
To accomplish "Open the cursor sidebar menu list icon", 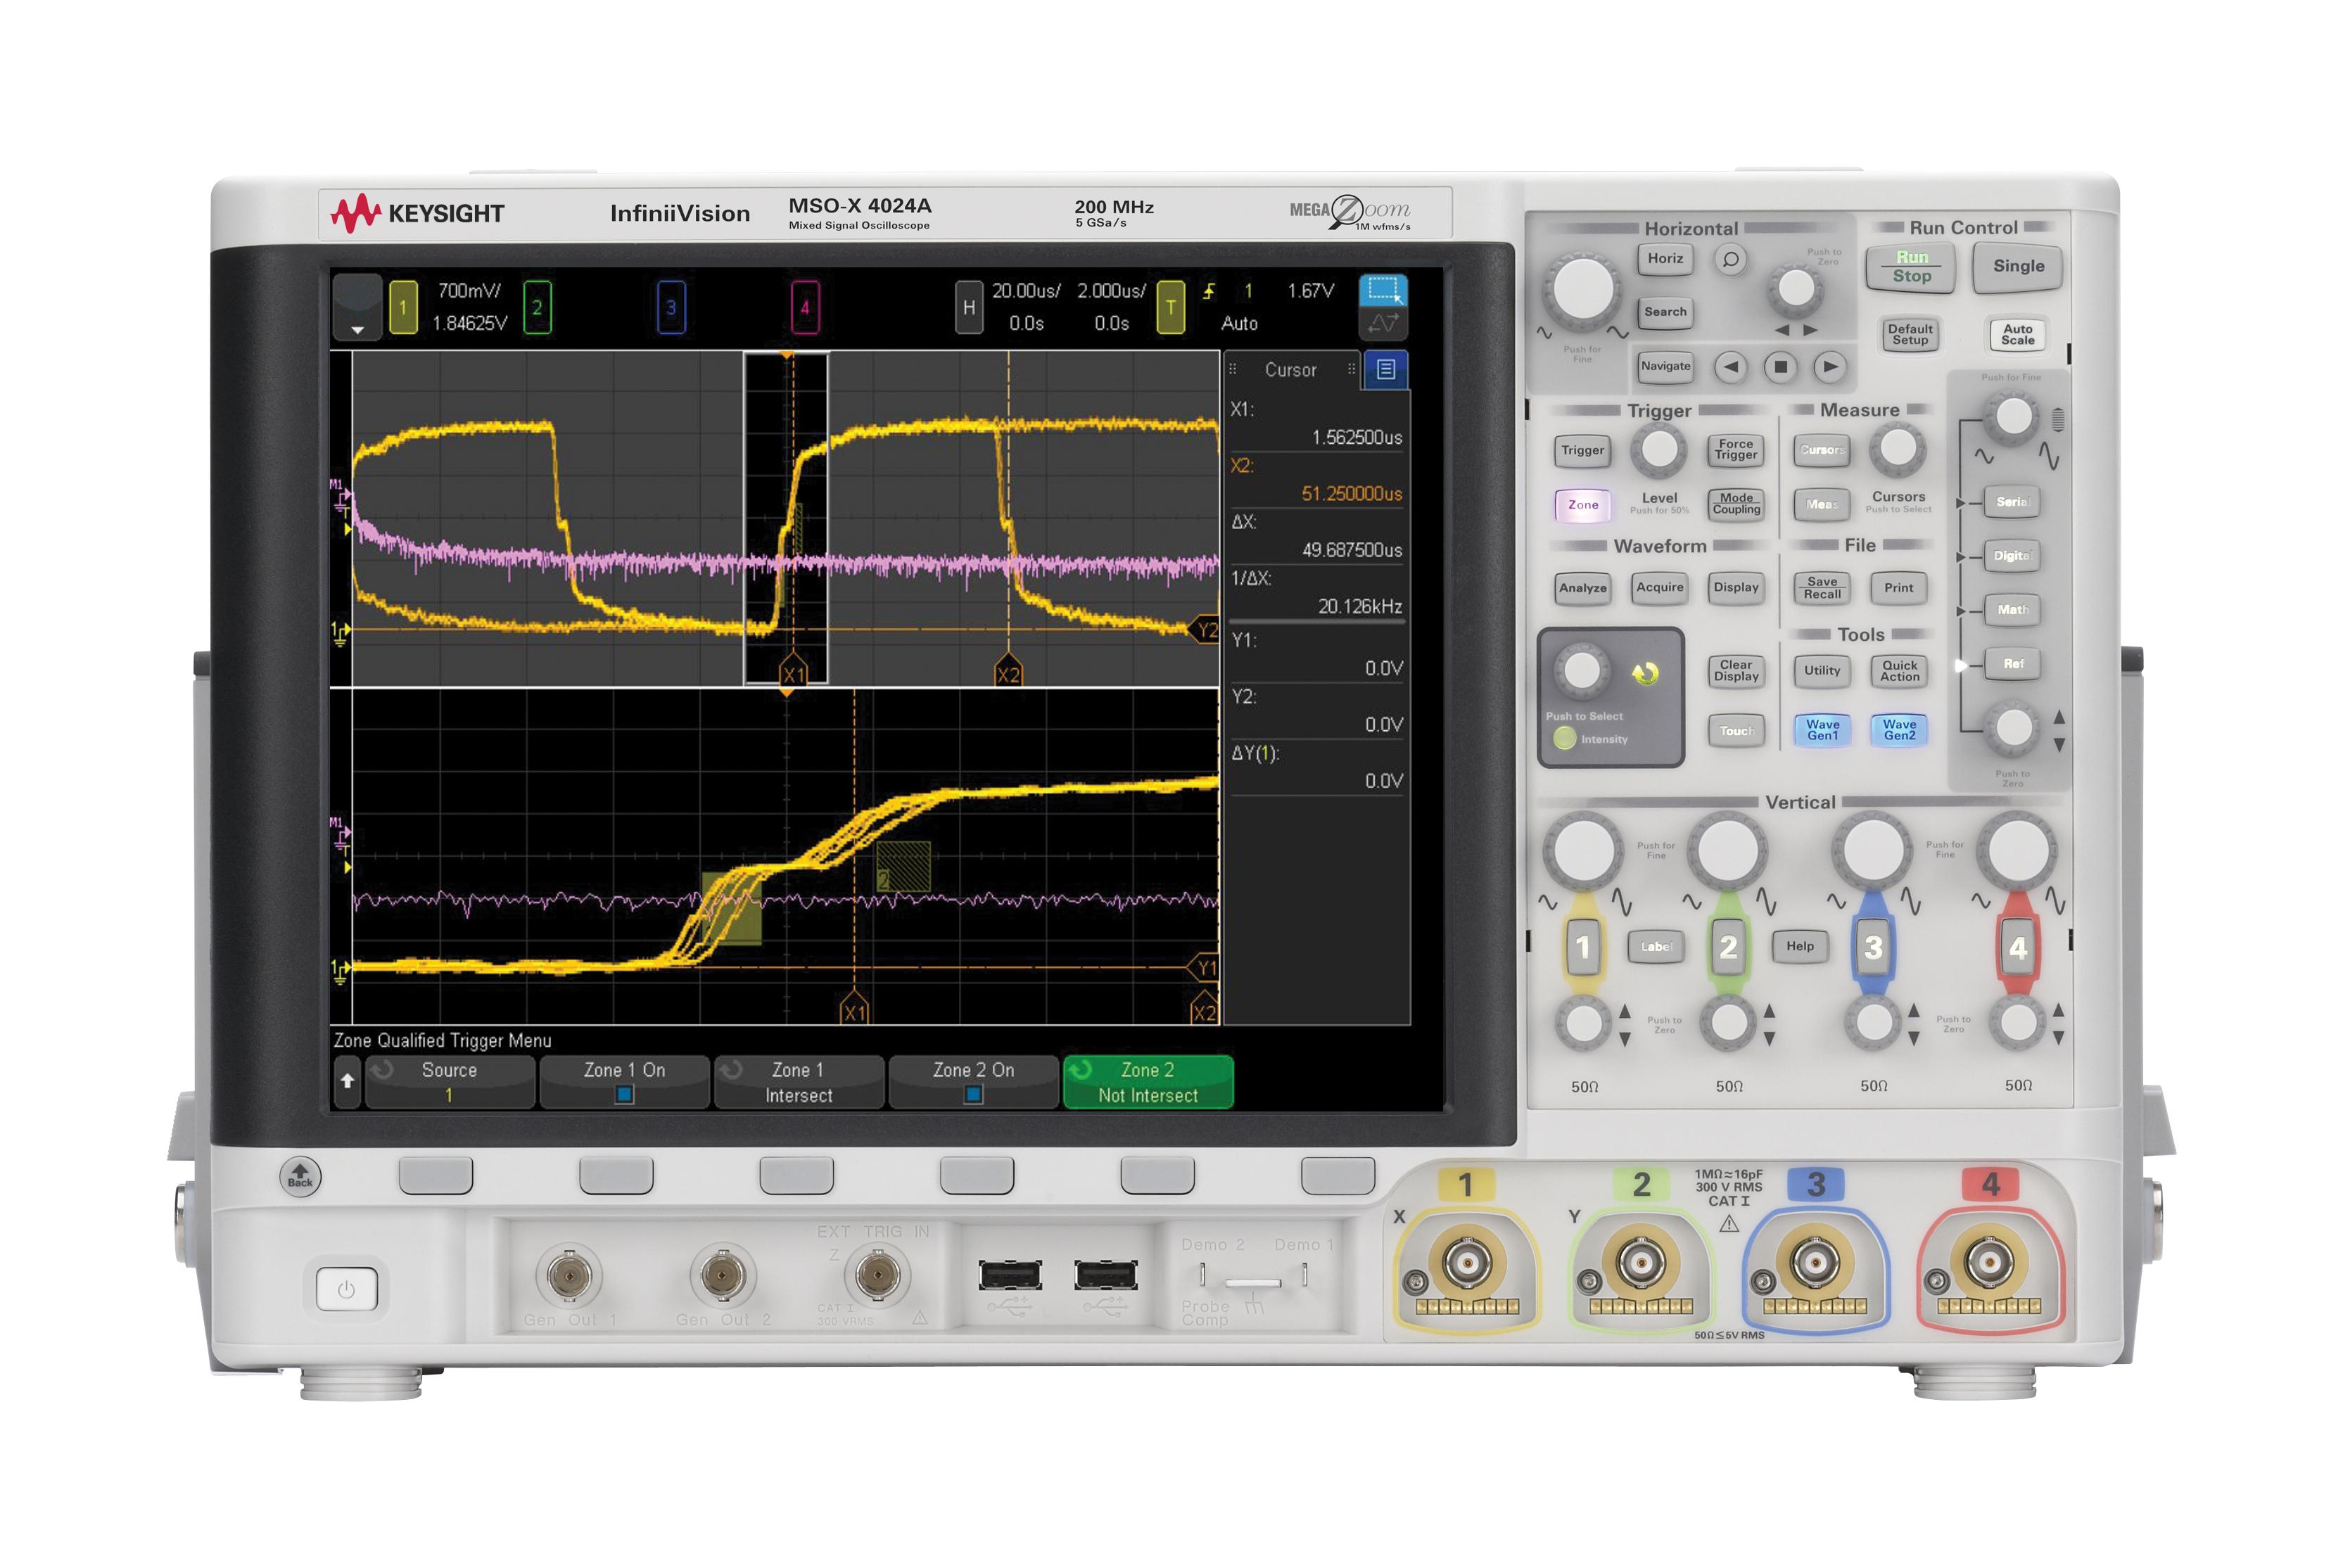I will pos(1385,370).
